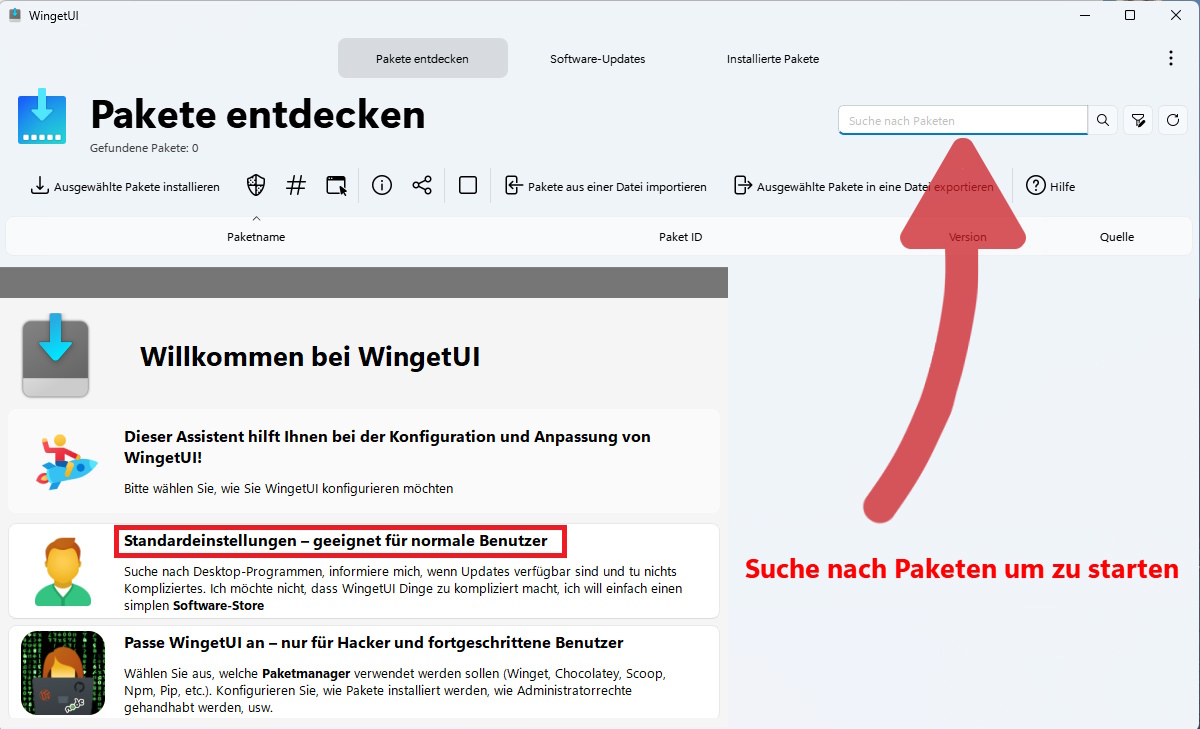Viewport: 1200px width, 729px height.
Task: Click the shield install as administrator icon
Action: coord(257,186)
